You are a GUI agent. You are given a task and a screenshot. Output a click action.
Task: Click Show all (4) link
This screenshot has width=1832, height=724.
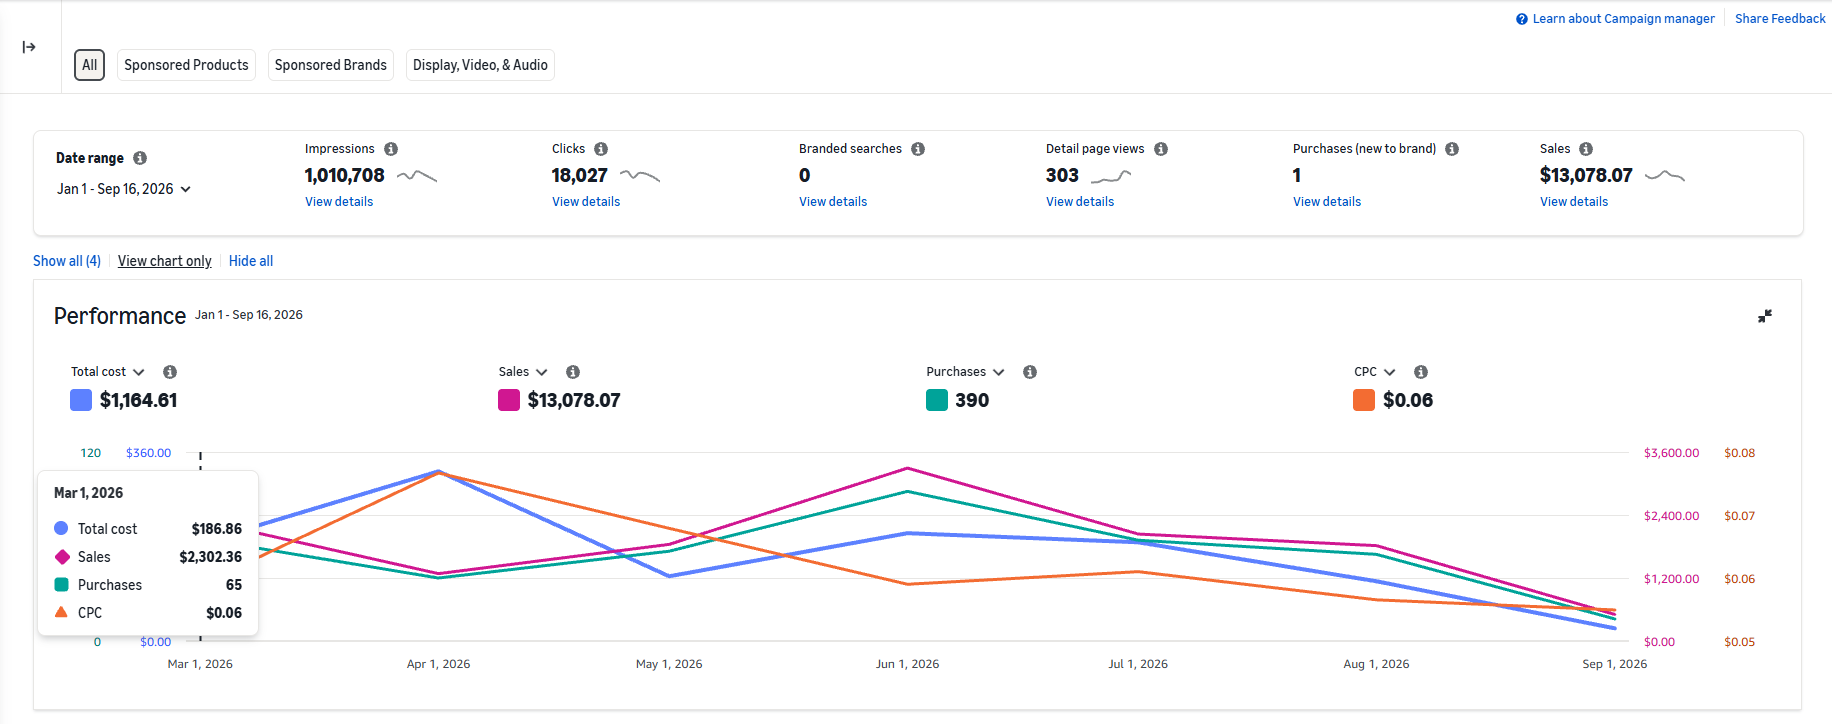67,261
